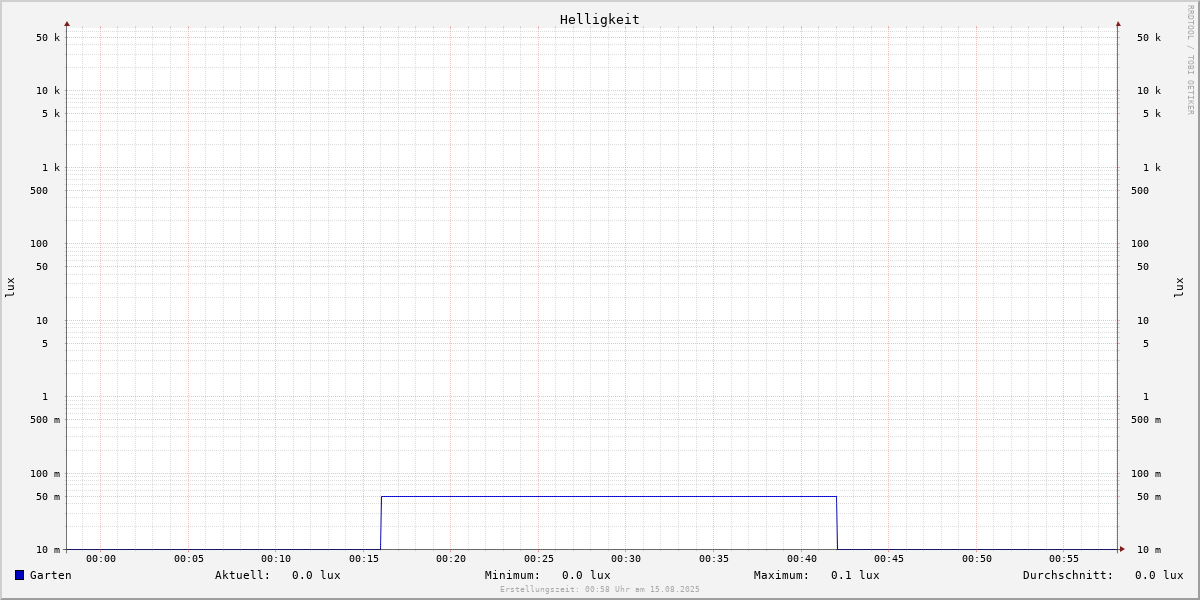Select "100 m" on the left axis
This screenshot has height=600, width=1200.
click(x=45, y=474)
